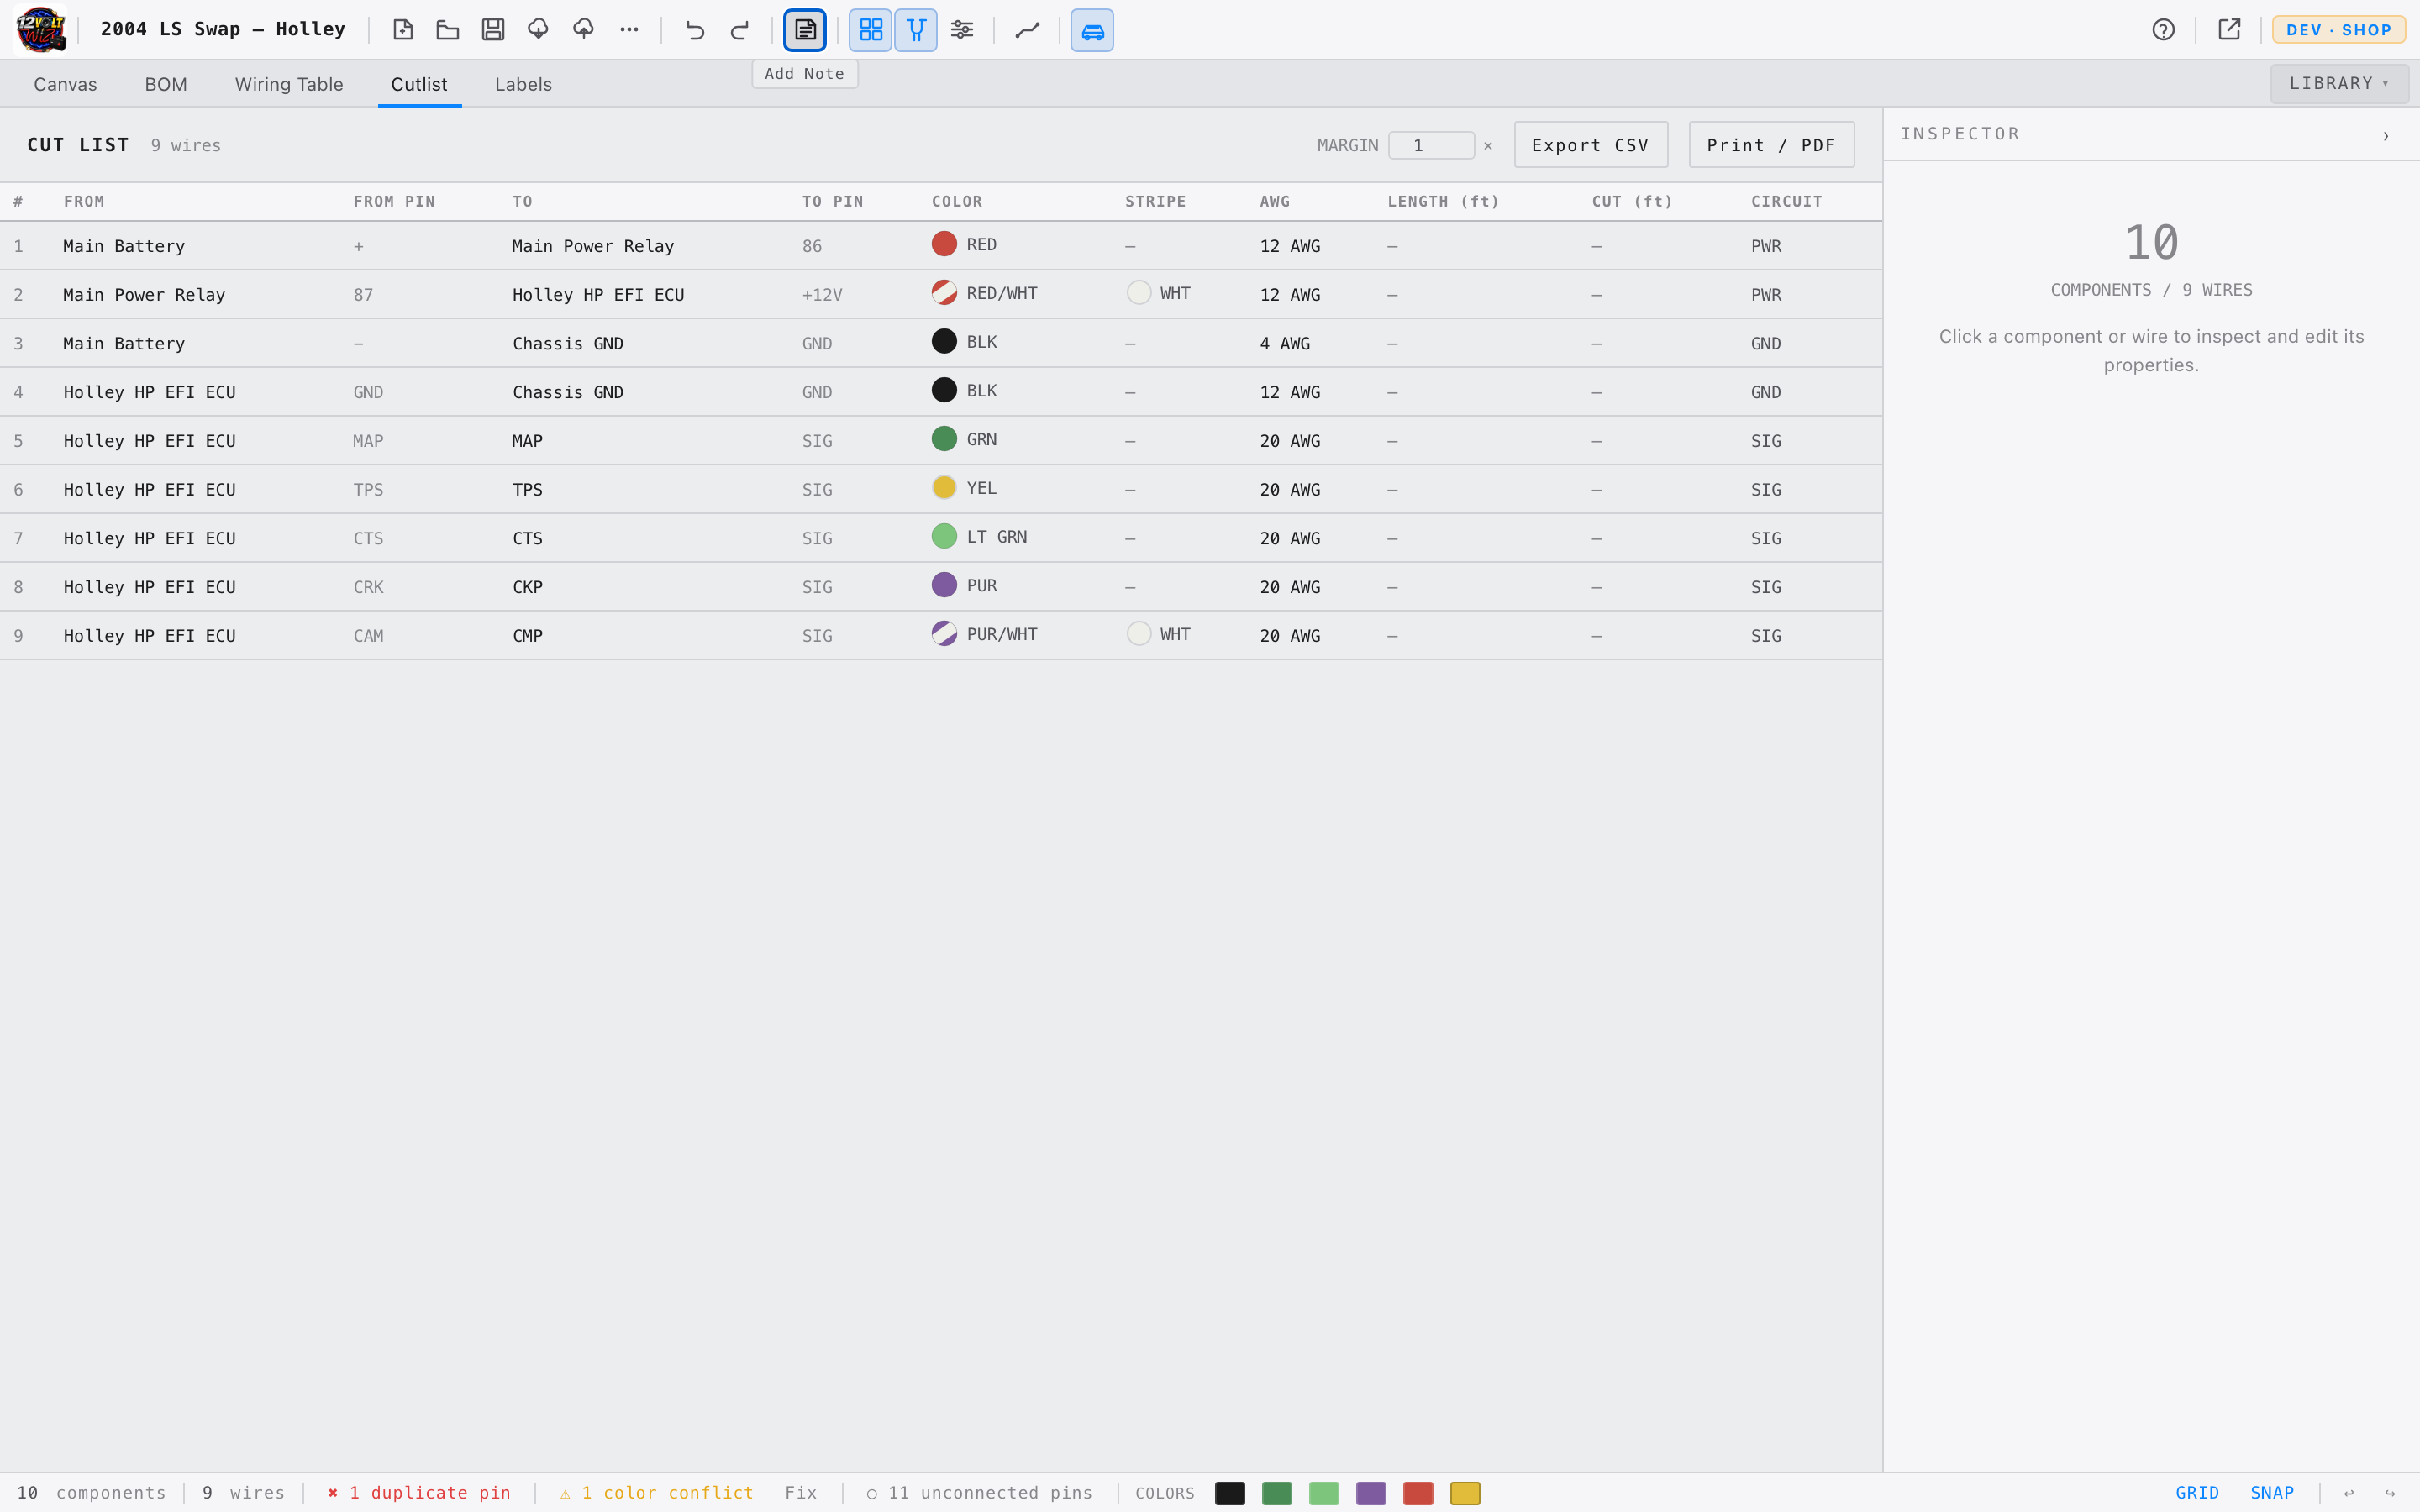This screenshot has height=1512, width=2420.
Task: Switch to the Canvas tab
Action: point(65,84)
